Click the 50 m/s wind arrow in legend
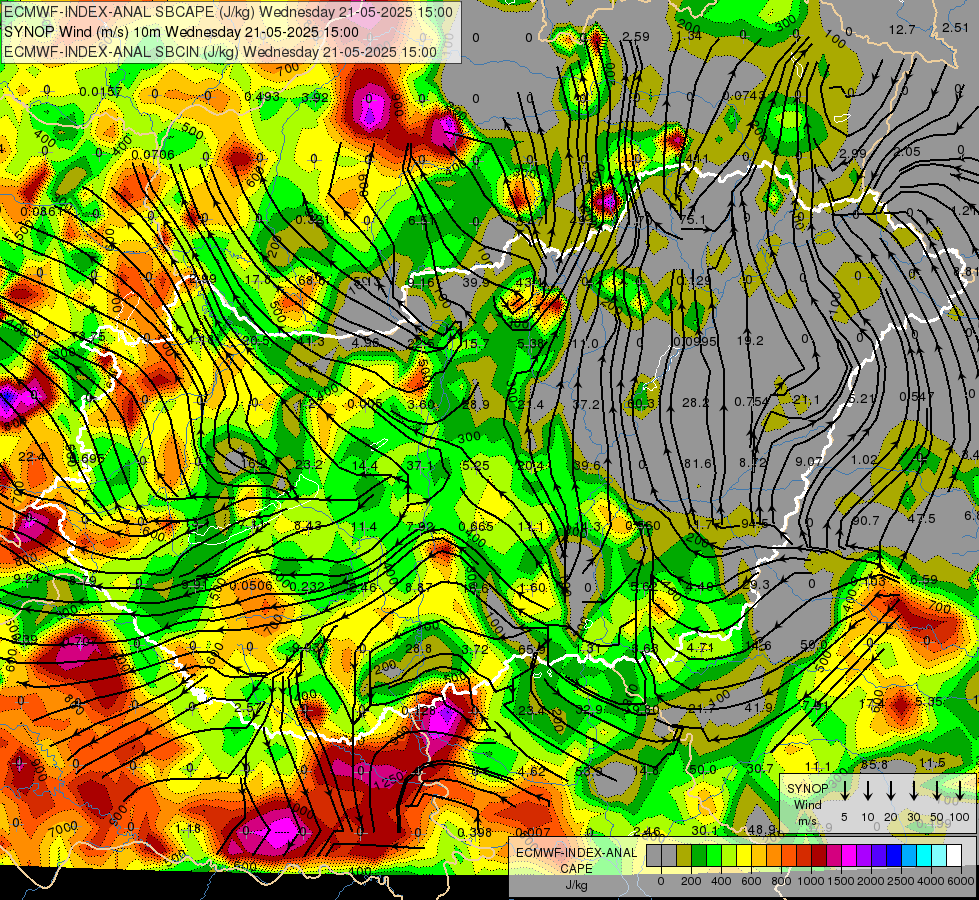Image resolution: width=979 pixels, height=900 pixels. [x=937, y=790]
